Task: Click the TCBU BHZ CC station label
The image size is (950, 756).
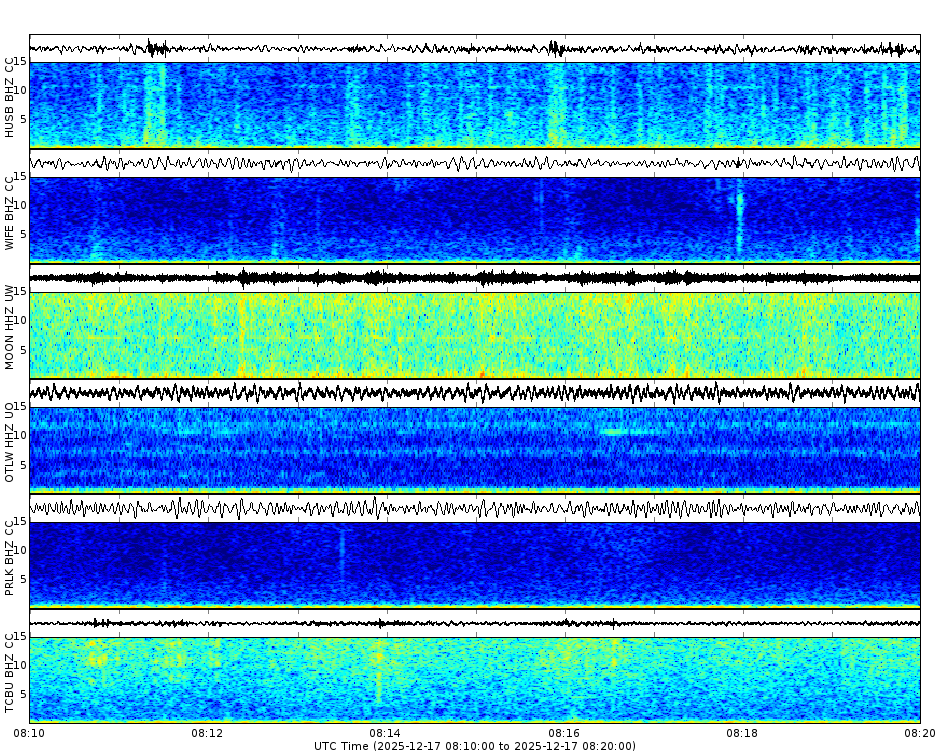Action: click(11, 678)
